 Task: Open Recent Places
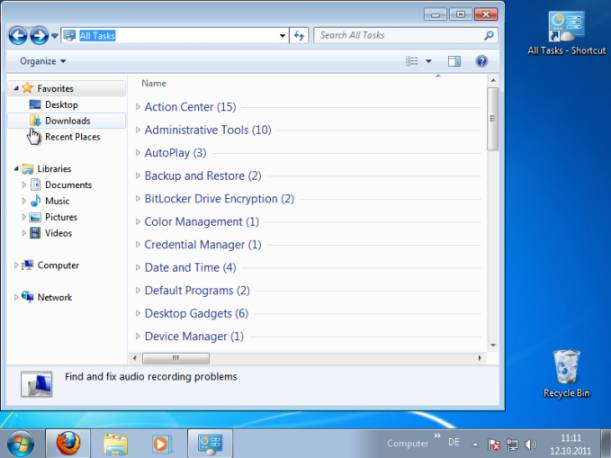72,137
